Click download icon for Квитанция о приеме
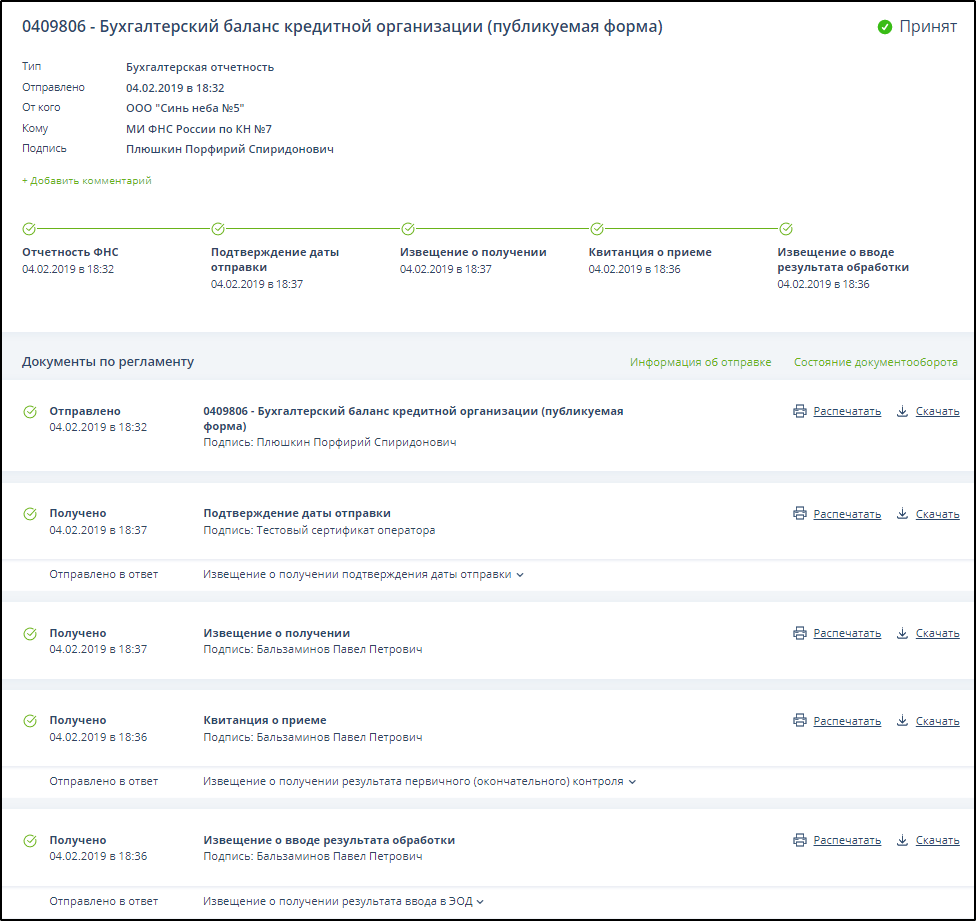This screenshot has height=921, width=976. 902,720
